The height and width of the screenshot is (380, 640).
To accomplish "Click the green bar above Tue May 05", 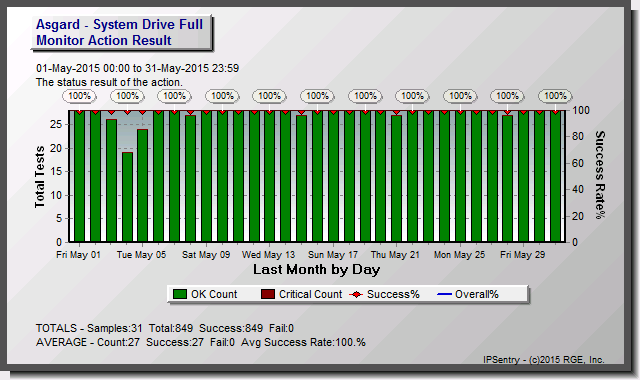I will coord(142,186).
